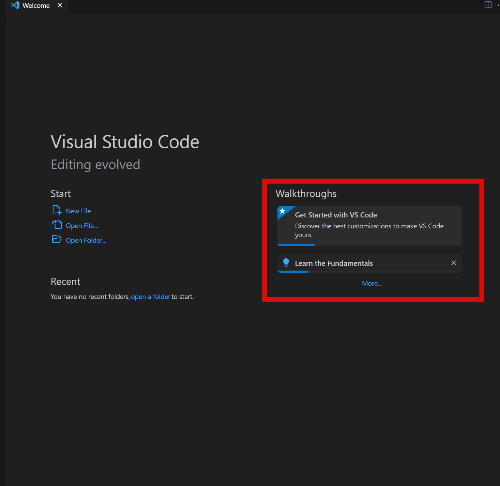Split the editor using the top-right layout icon
Screen dimensions: 500x486
tap(488, 5)
